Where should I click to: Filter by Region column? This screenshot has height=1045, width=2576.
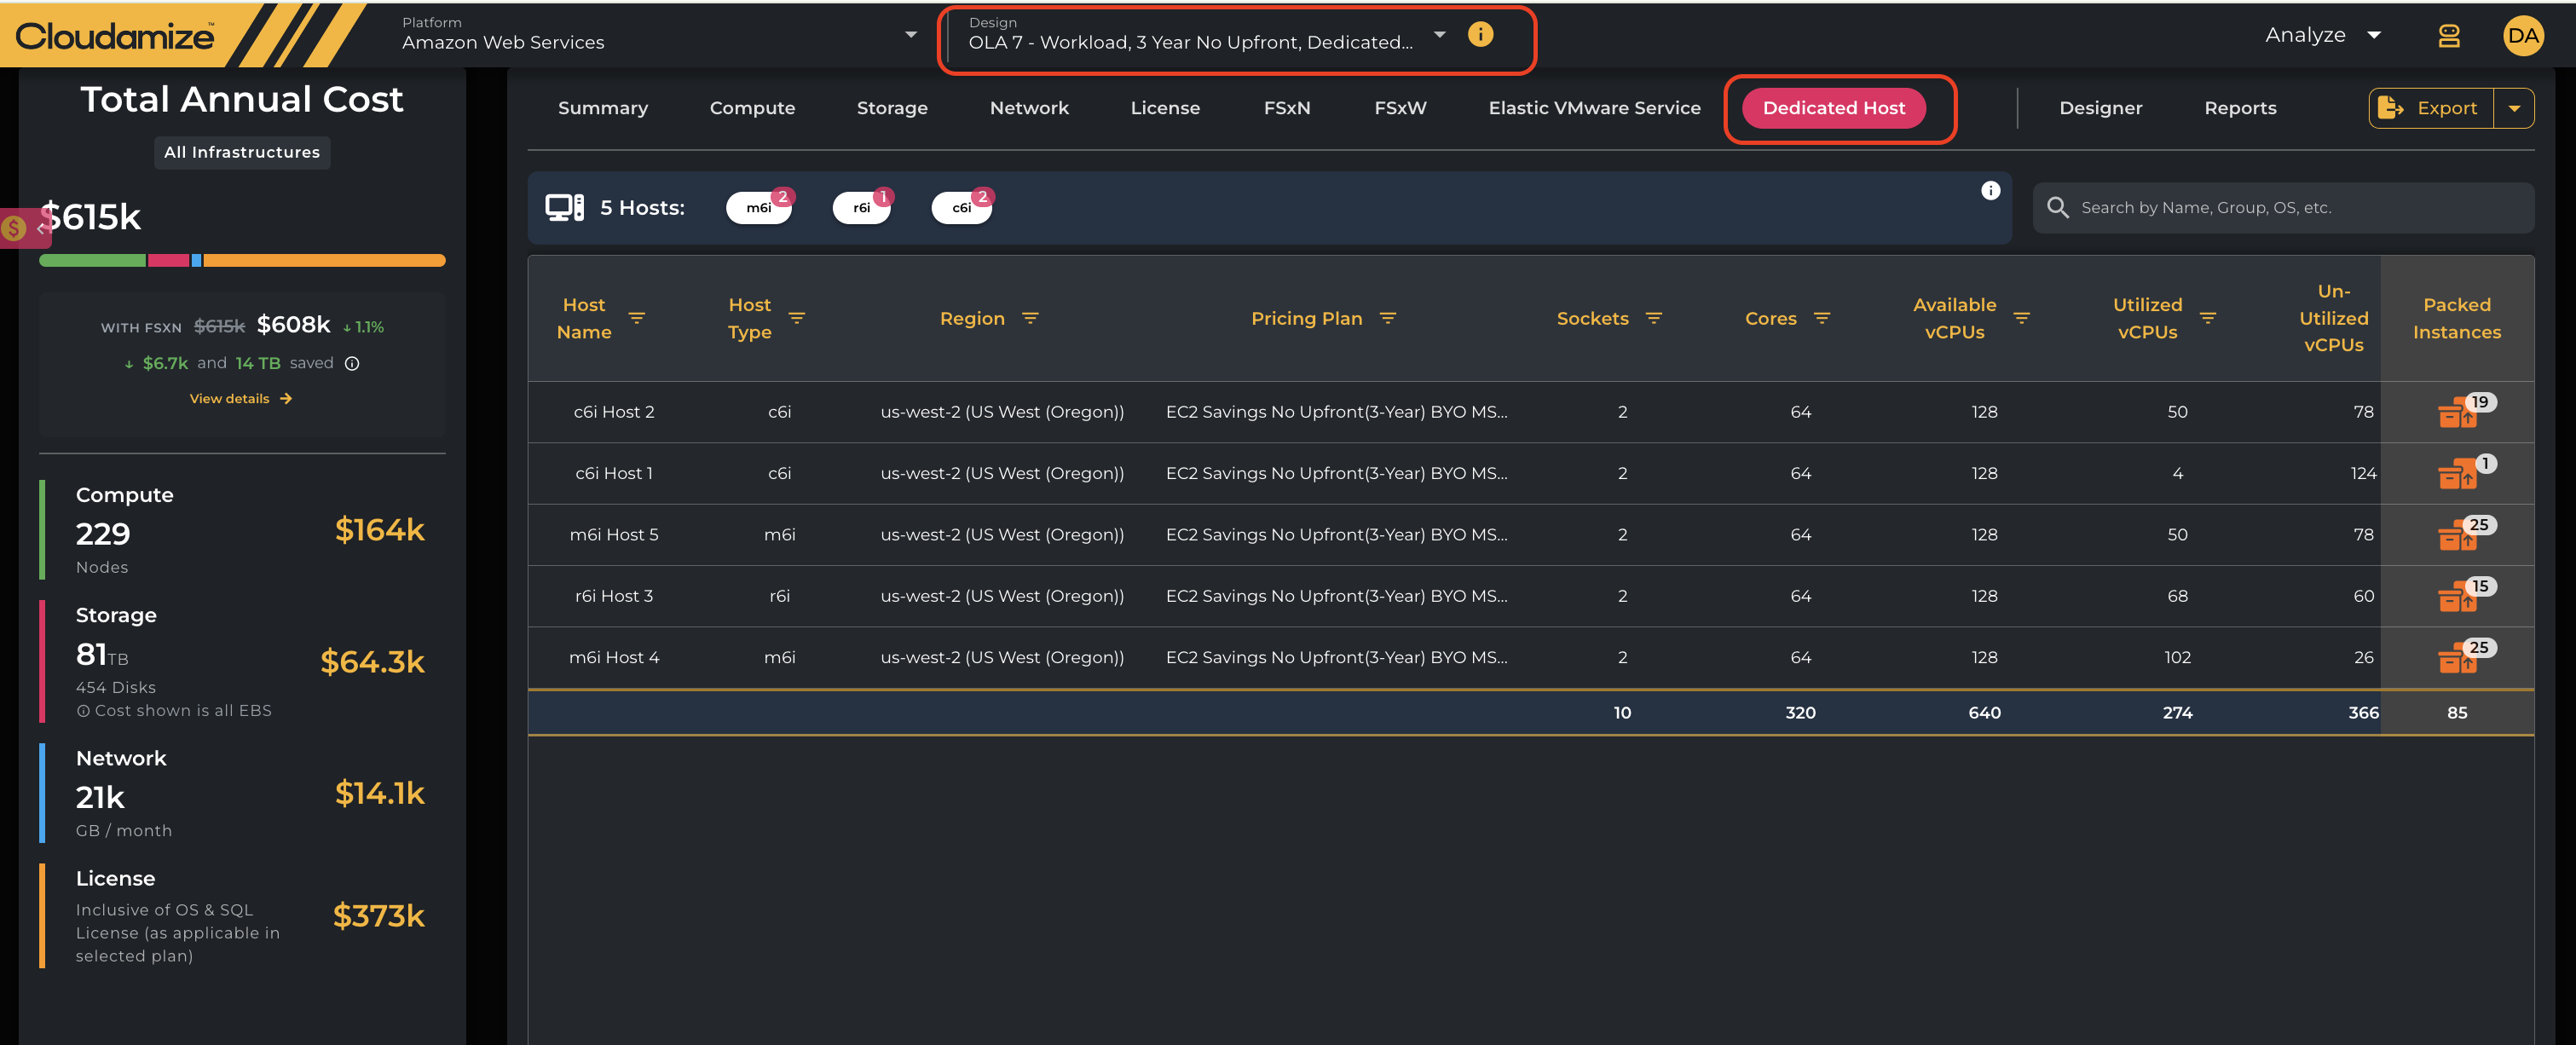1030,318
